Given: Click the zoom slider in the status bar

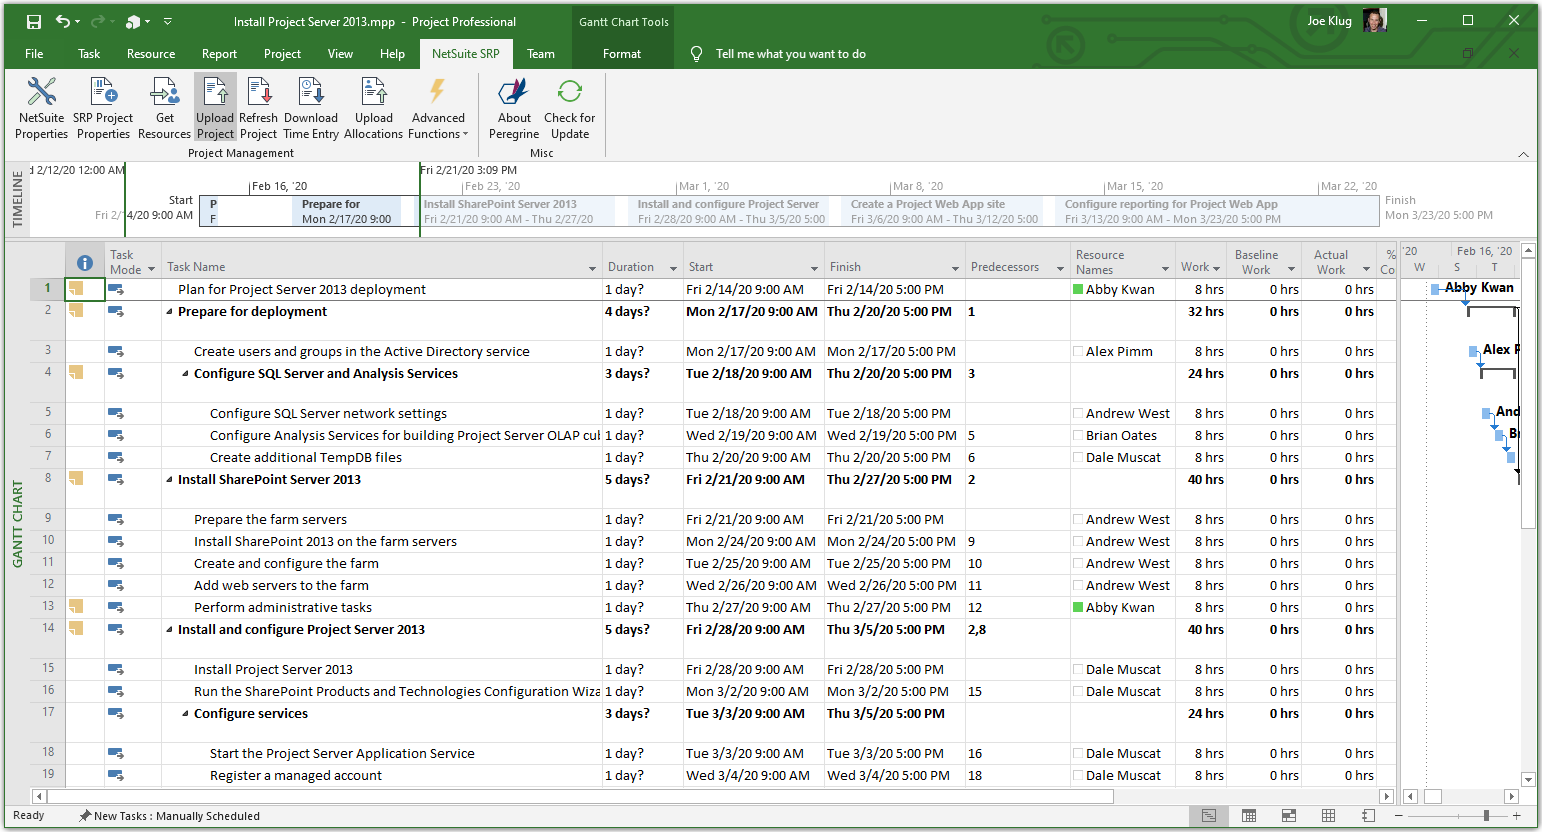Looking at the screenshot, I should (1486, 816).
